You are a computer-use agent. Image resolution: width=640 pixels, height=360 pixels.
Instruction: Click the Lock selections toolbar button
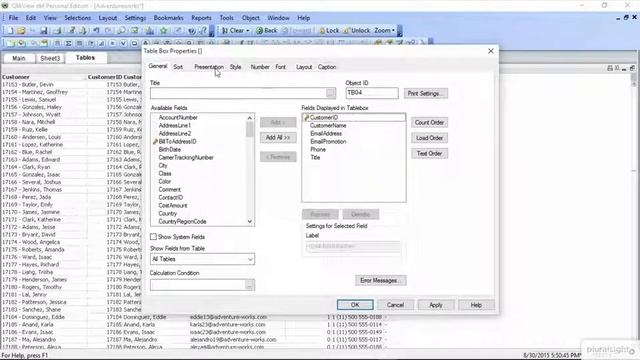click(329, 31)
